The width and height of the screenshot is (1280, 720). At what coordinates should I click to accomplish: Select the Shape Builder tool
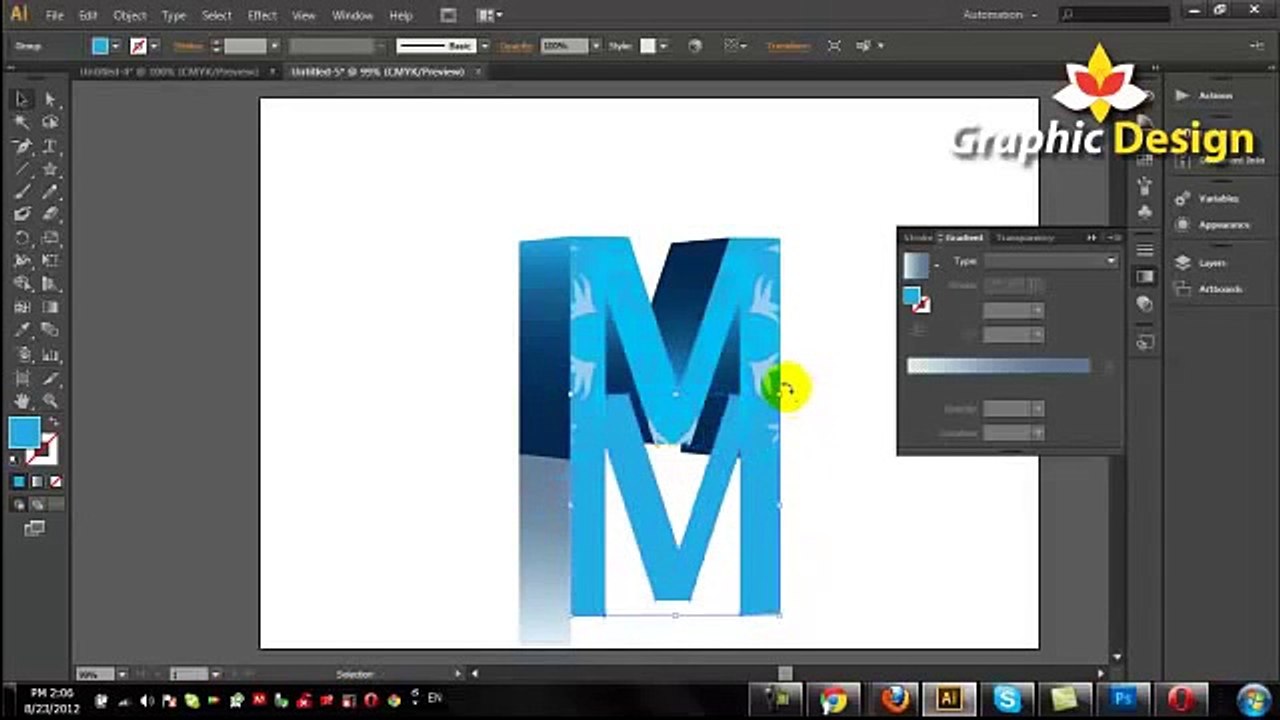point(22,284)
